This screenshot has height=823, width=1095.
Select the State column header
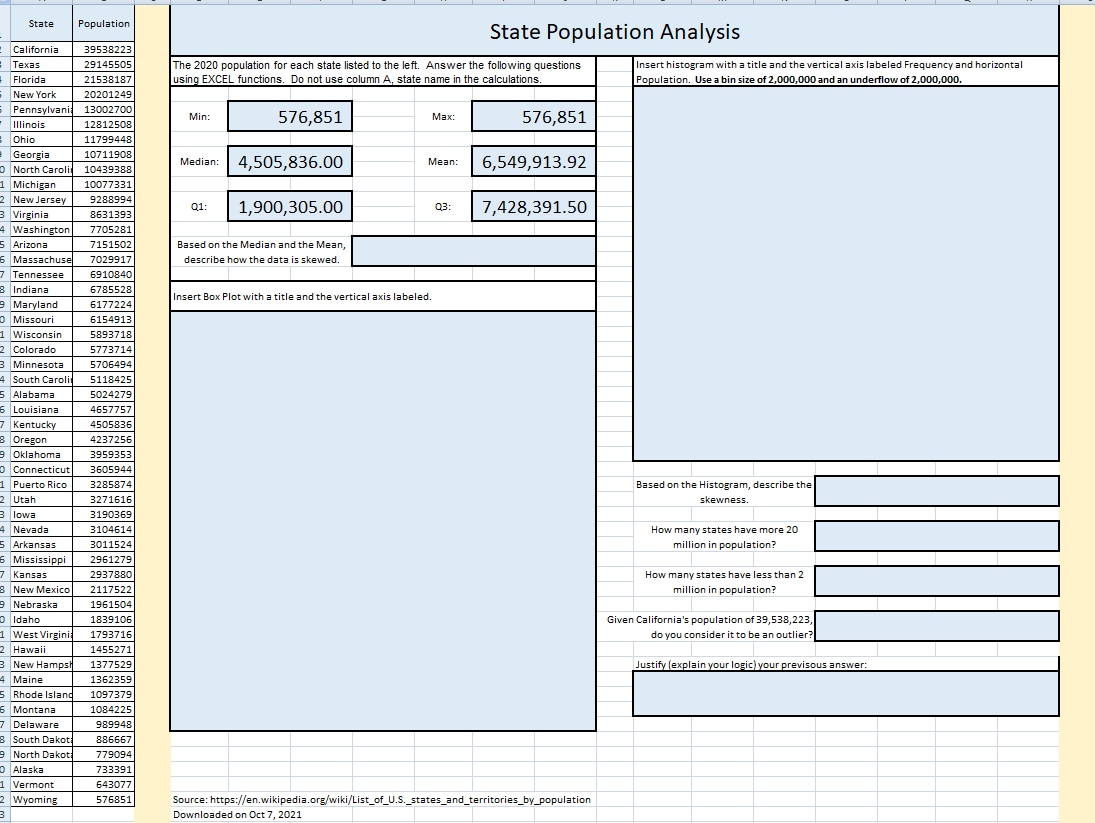[41, 24]
